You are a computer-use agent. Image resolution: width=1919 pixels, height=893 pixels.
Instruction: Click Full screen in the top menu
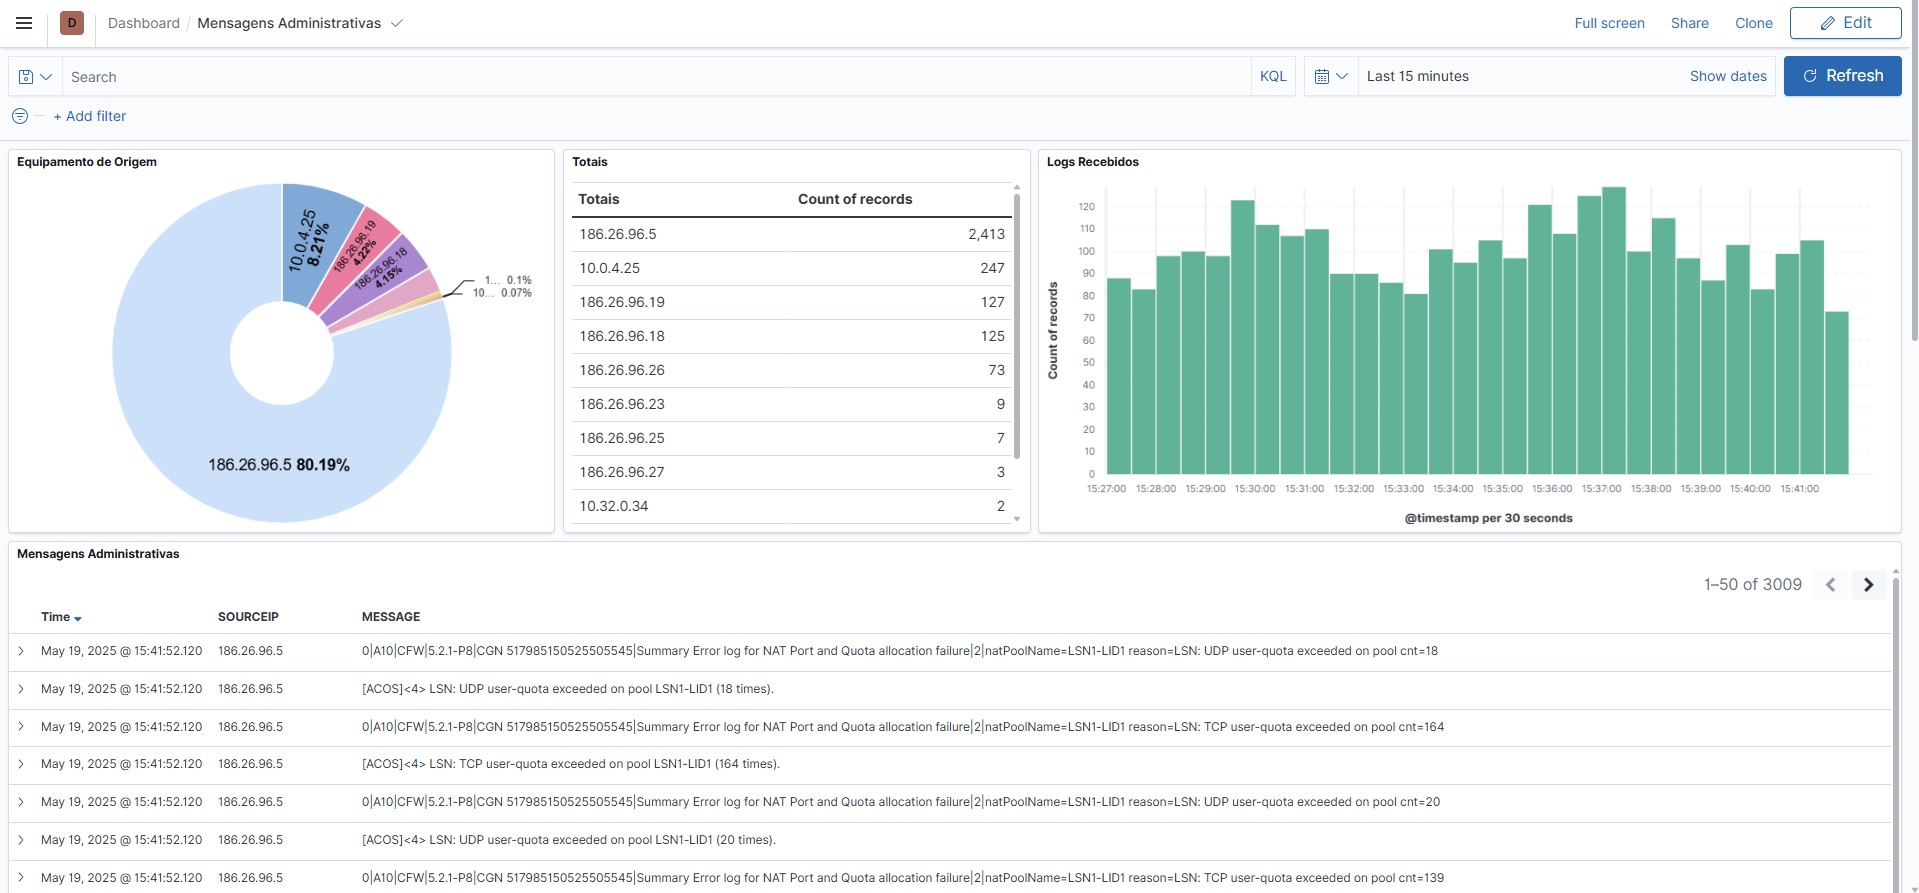[x=1609, y=23]
